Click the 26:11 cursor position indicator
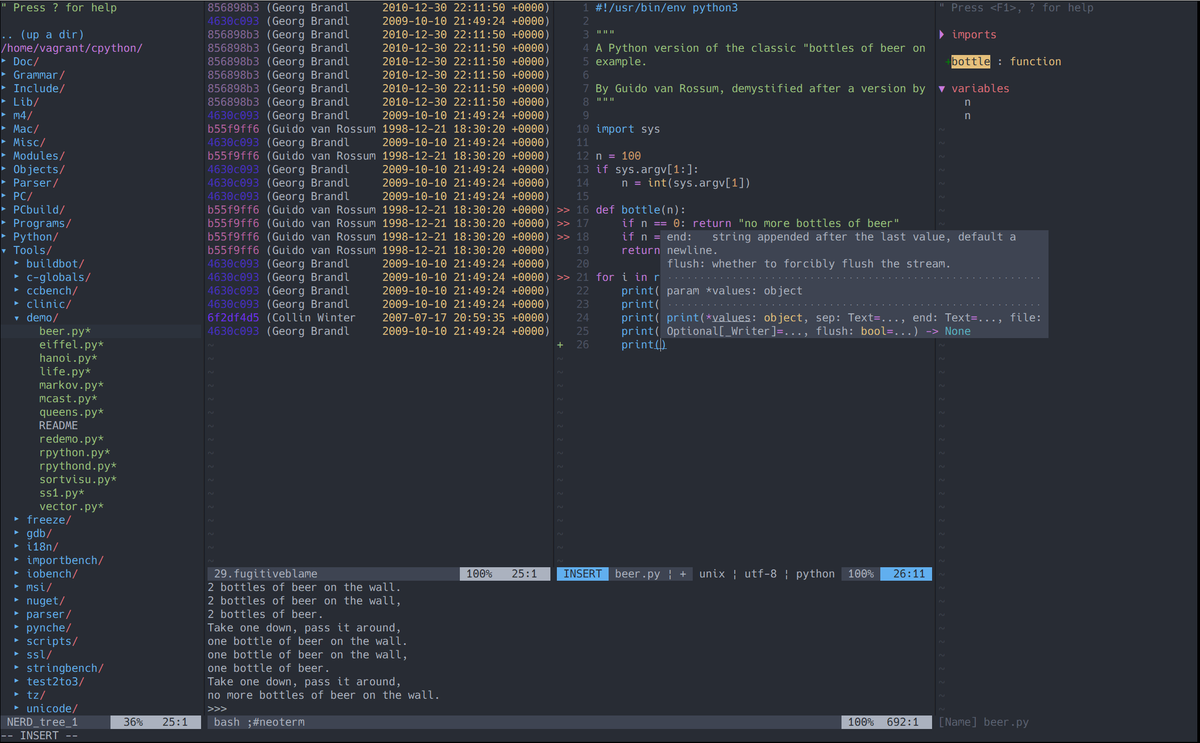1200x743 pixels. pyautogui.click(x=905, y=573)
